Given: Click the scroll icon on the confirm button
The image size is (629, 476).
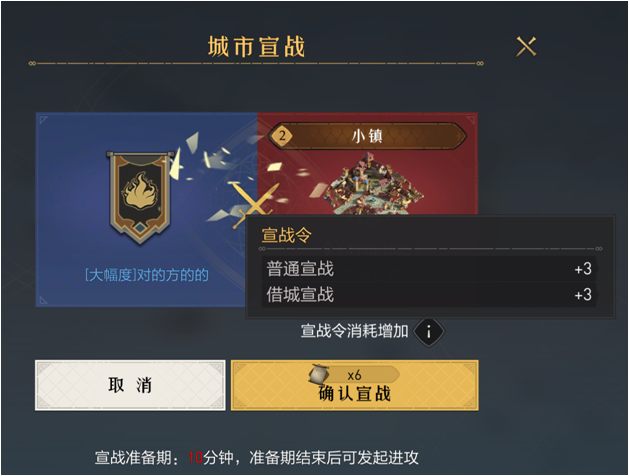Looking at the screenshot, I should 319,375.
